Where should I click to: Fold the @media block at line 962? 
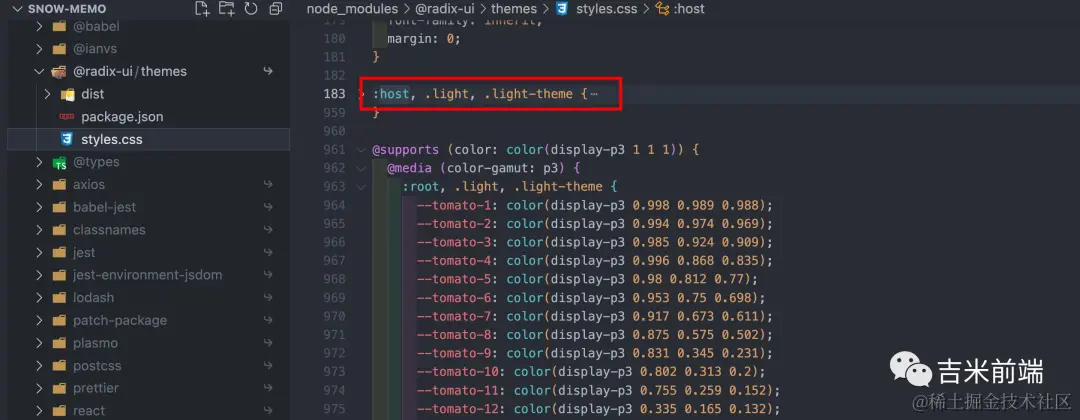362,168
